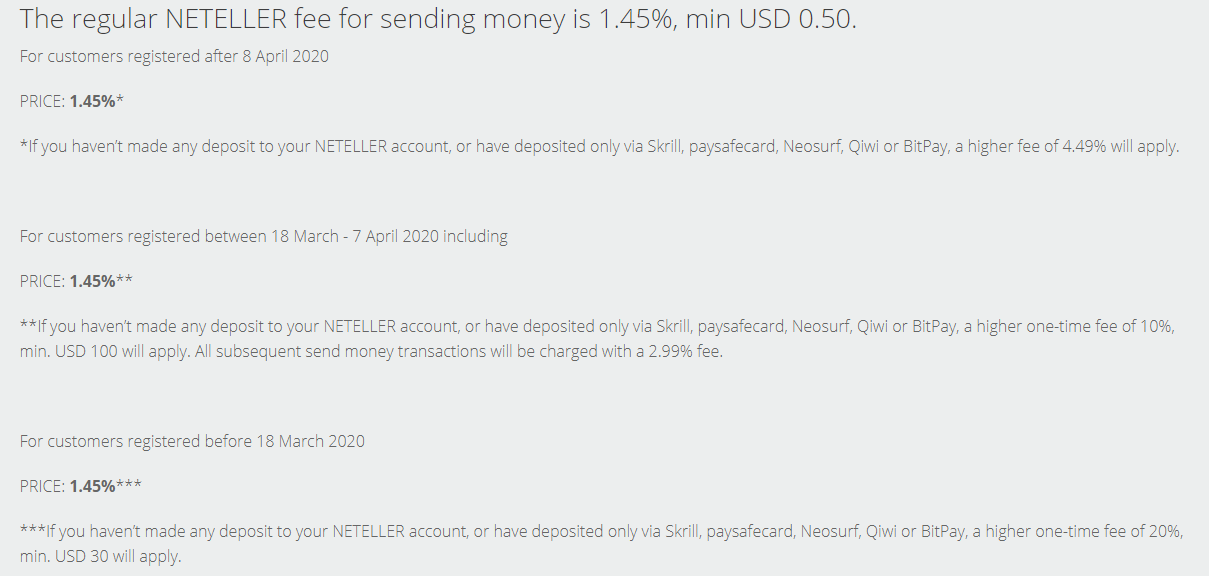The image size is (1209, 576).
Task: Click the bold 1.45% in the third price
Action: (93, 486)
